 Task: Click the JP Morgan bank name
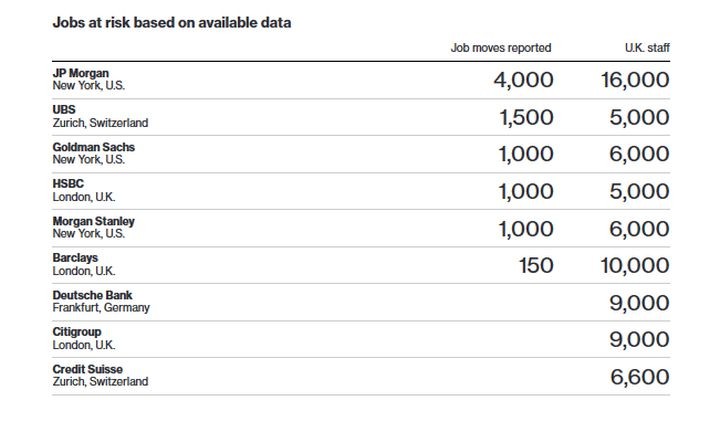81,73
